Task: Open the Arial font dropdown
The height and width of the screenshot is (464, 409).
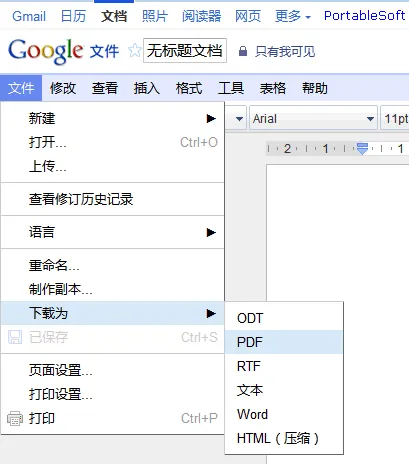Action: click(313, 119)
